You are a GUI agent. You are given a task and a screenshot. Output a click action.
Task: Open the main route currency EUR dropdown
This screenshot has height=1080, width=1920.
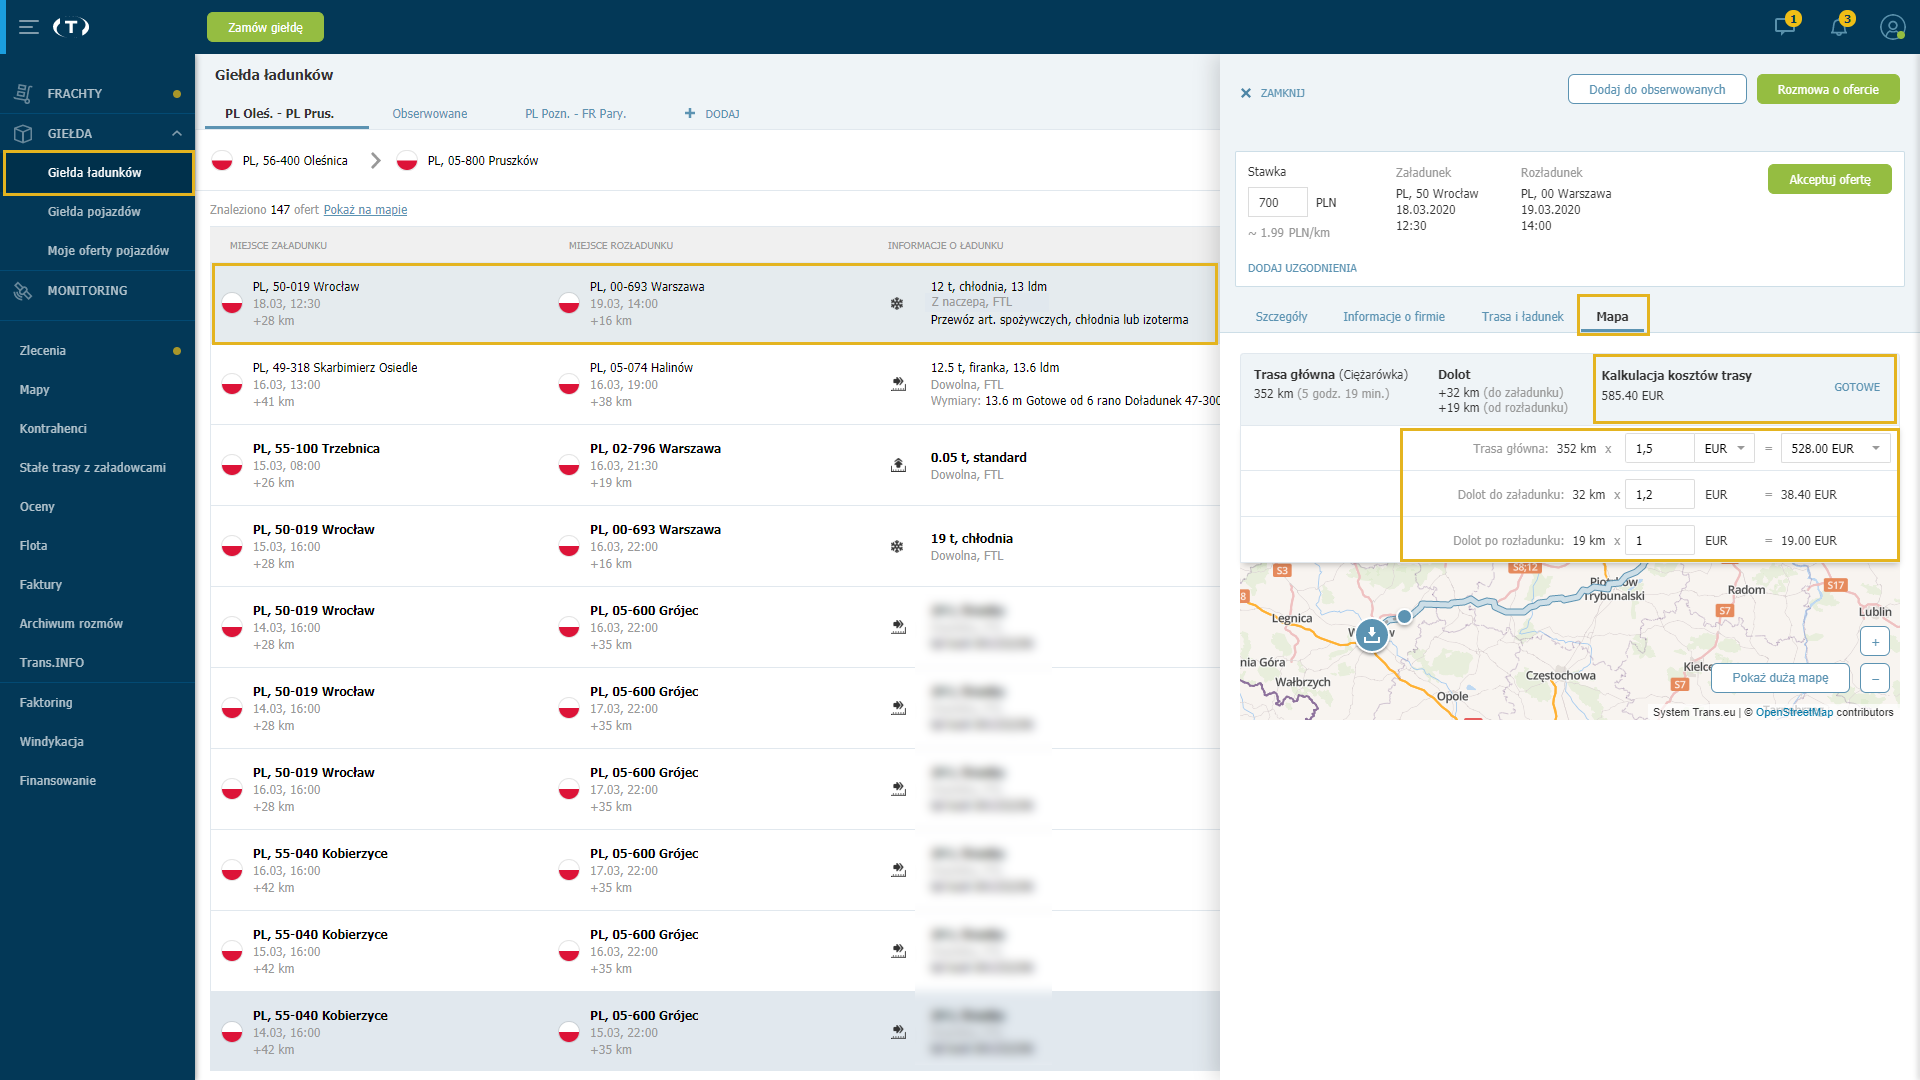pyautogui.click(x=1725, y=449)
